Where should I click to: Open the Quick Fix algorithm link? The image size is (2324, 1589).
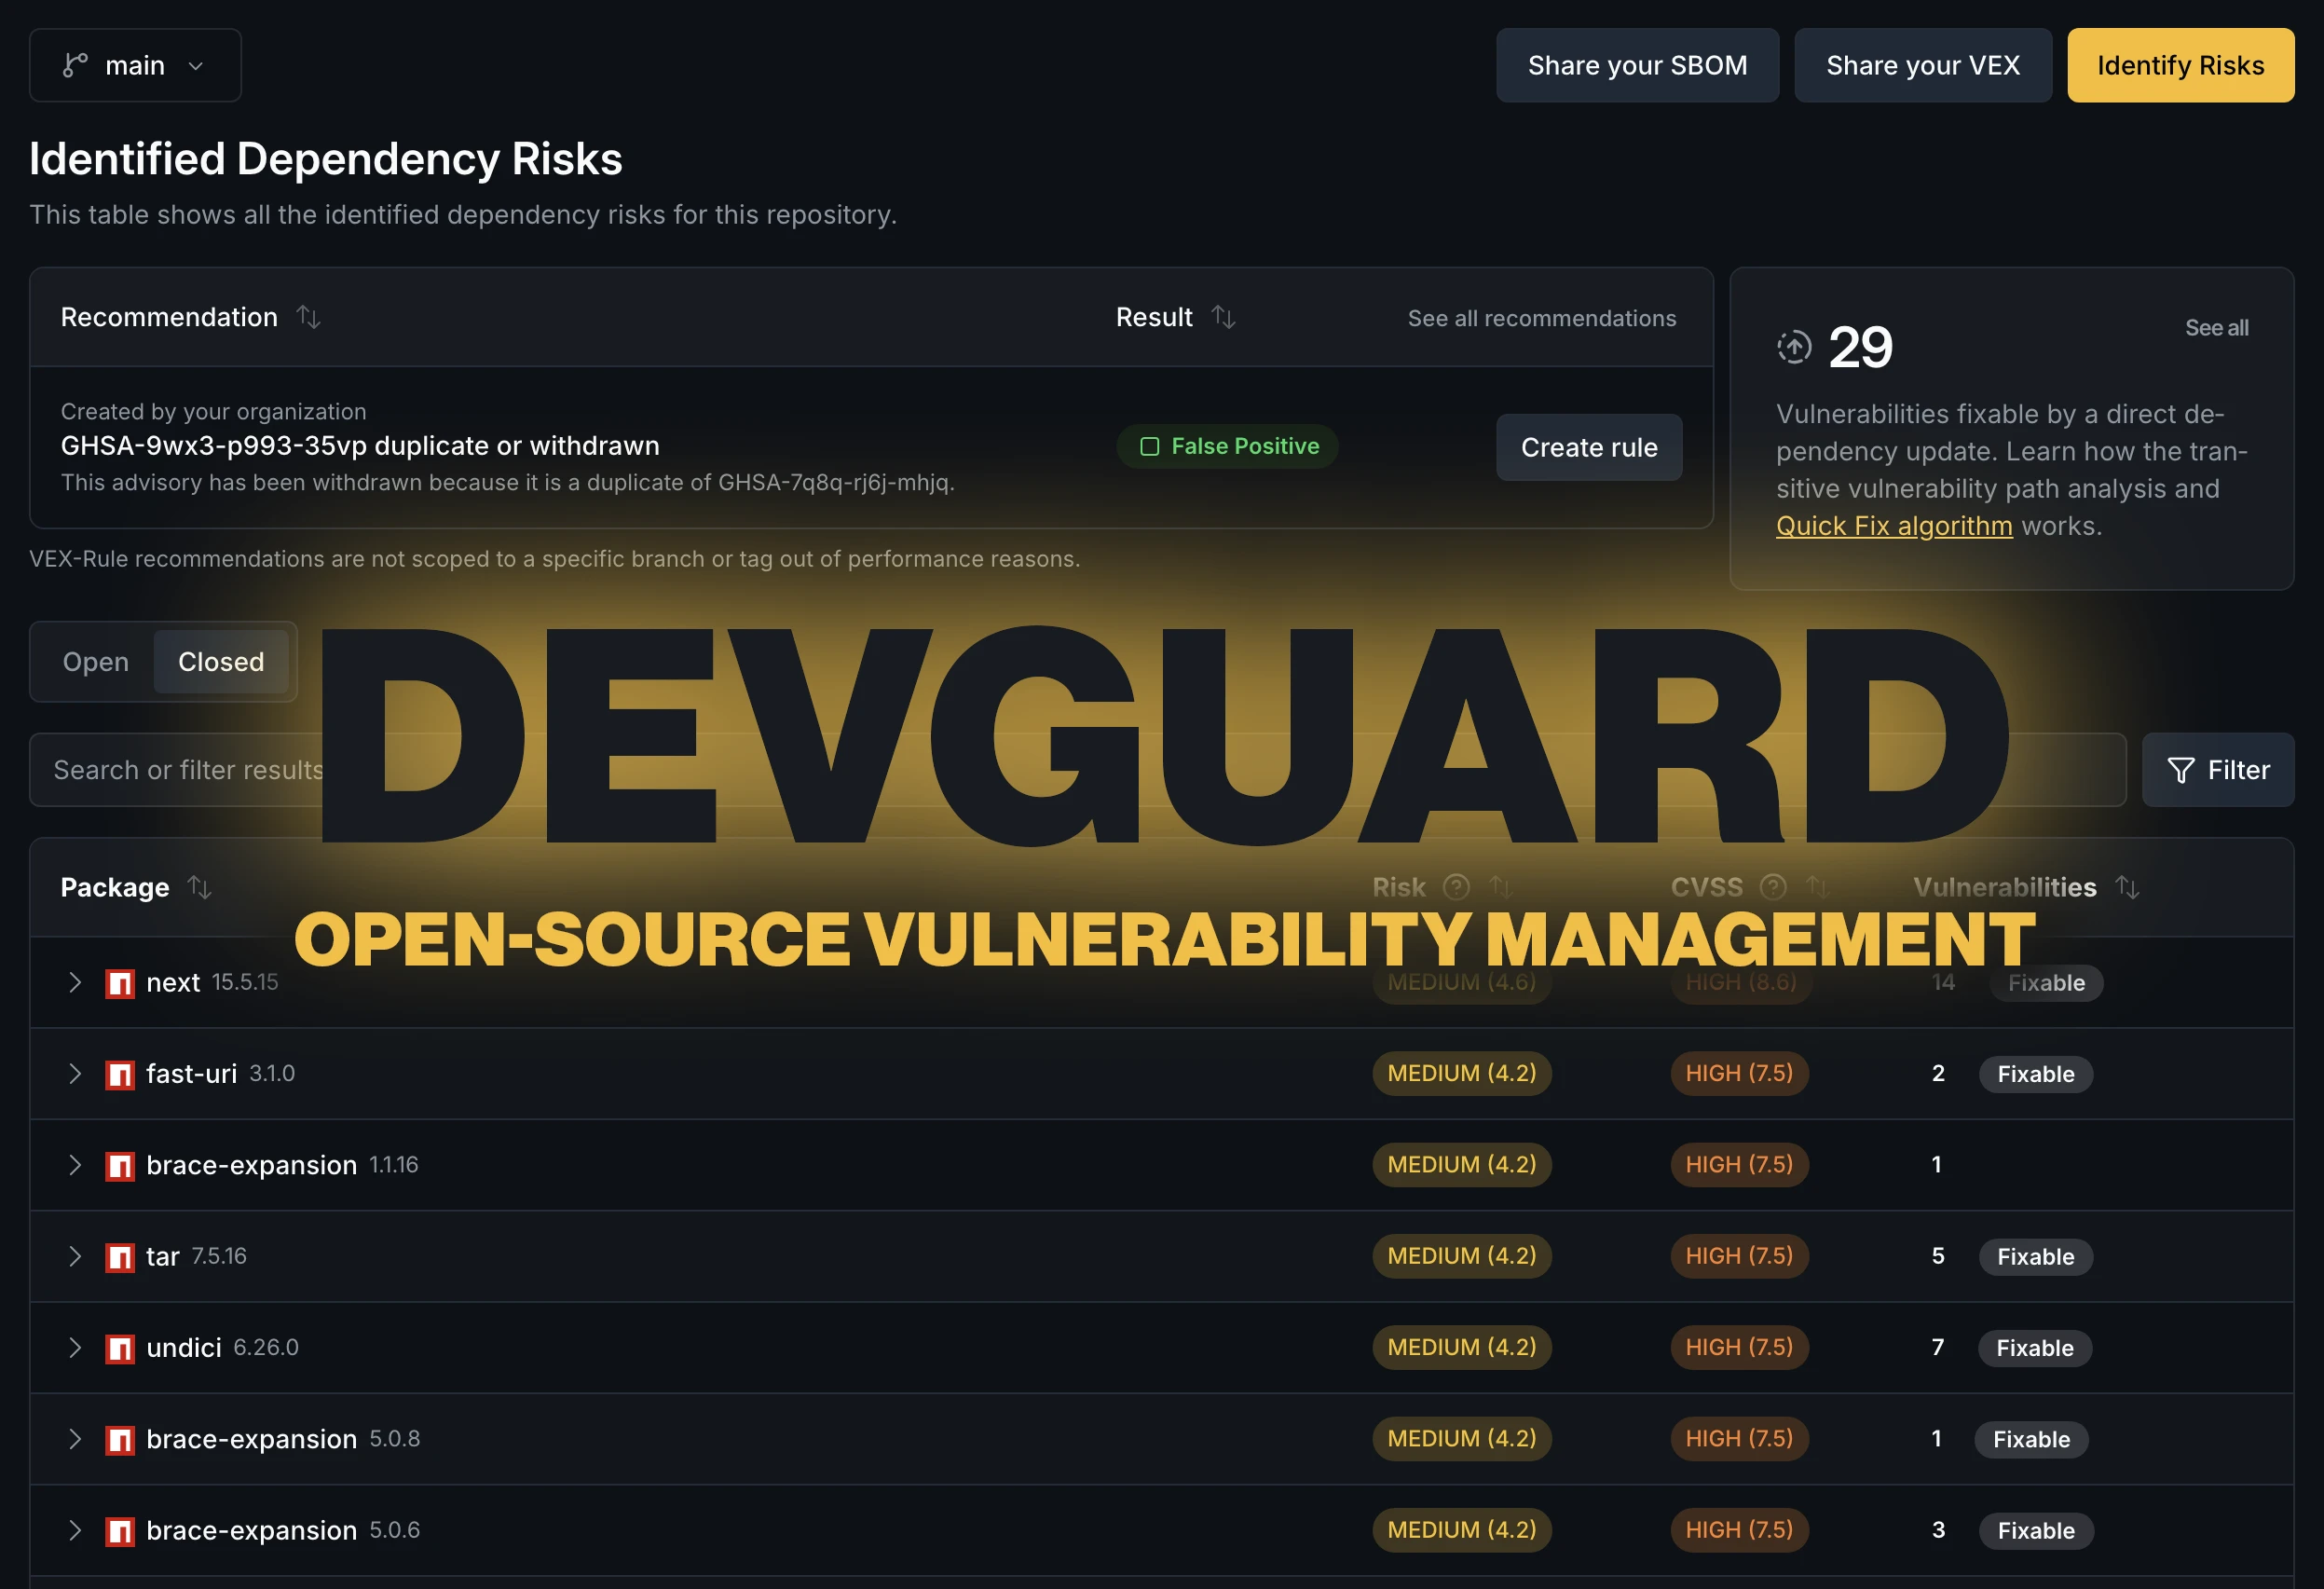[x=1893, y=526]
